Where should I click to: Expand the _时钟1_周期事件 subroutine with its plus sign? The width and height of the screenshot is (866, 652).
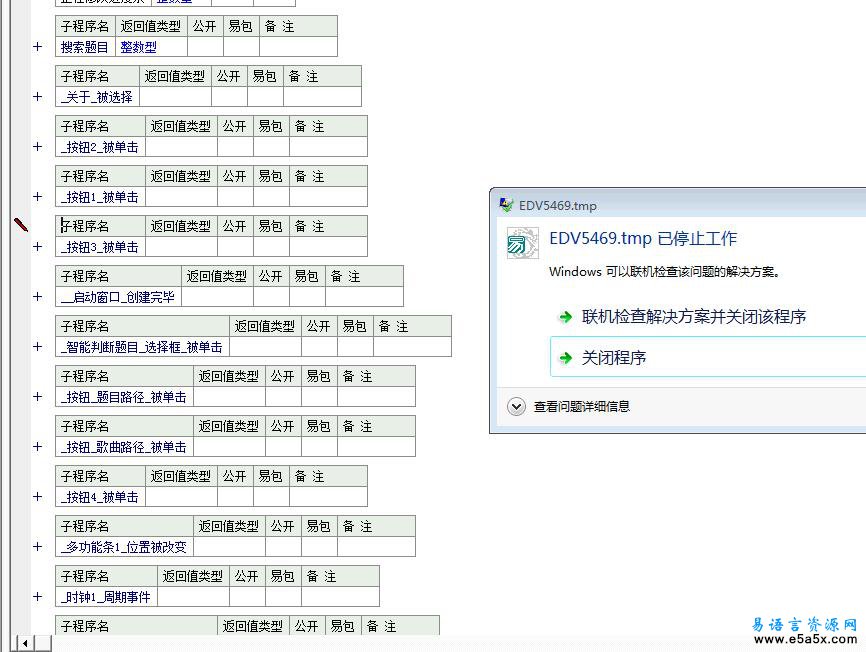tap(38, 597)
